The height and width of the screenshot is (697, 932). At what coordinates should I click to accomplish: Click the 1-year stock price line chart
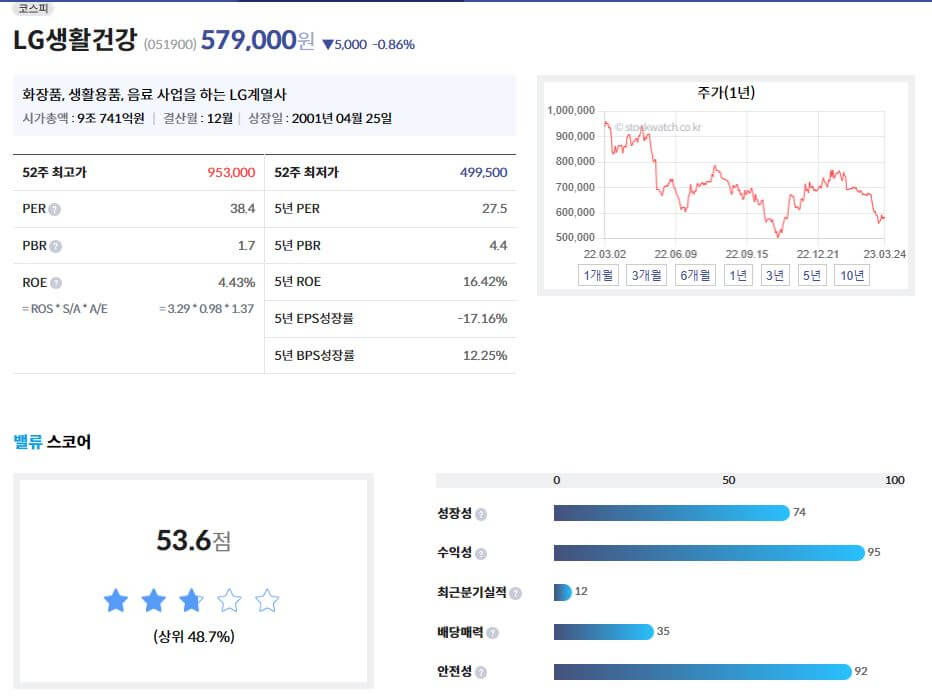point(744,174)
